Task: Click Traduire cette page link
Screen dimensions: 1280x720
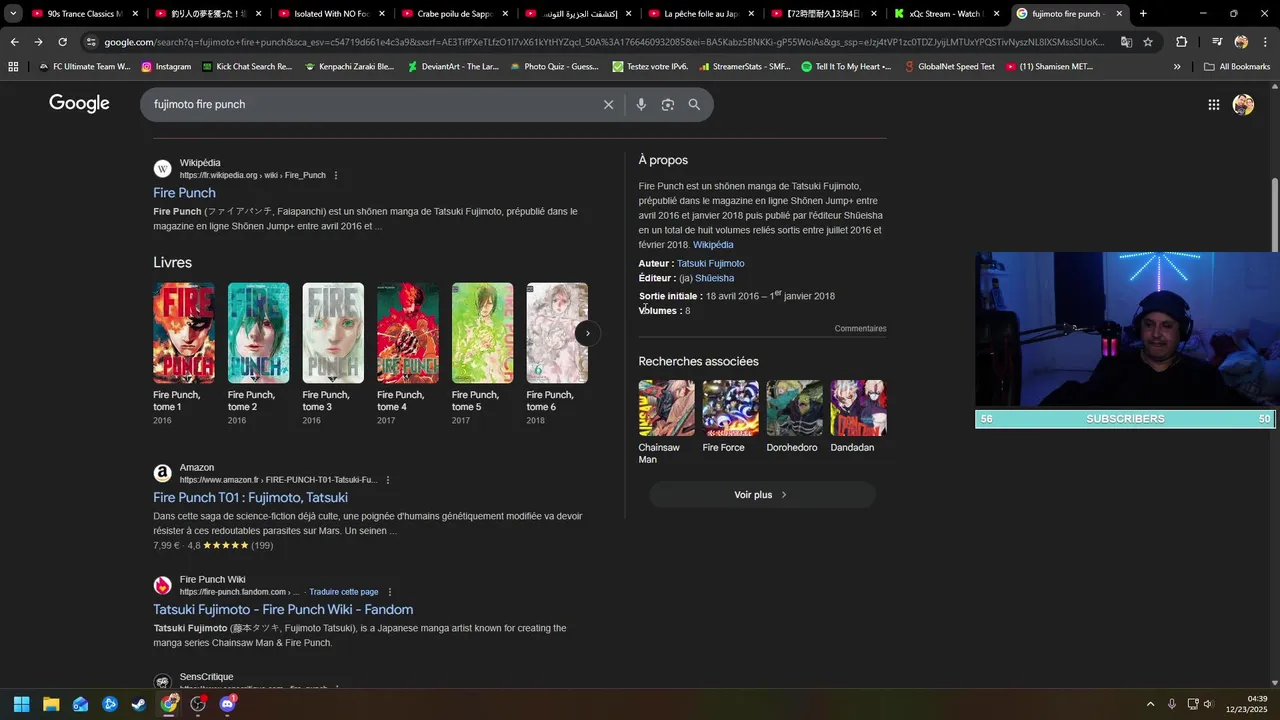Action: [x=344, y=592]
